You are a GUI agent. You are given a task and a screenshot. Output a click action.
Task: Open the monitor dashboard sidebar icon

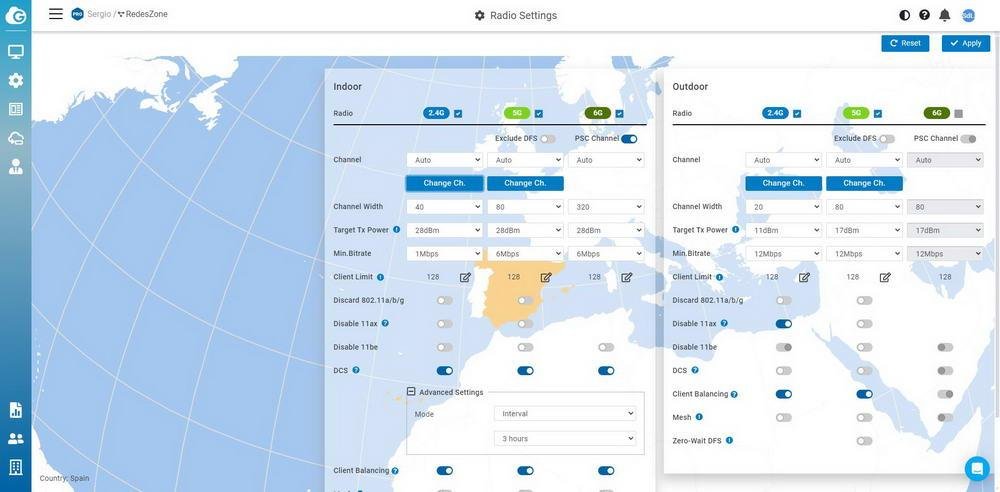point(15,52)
